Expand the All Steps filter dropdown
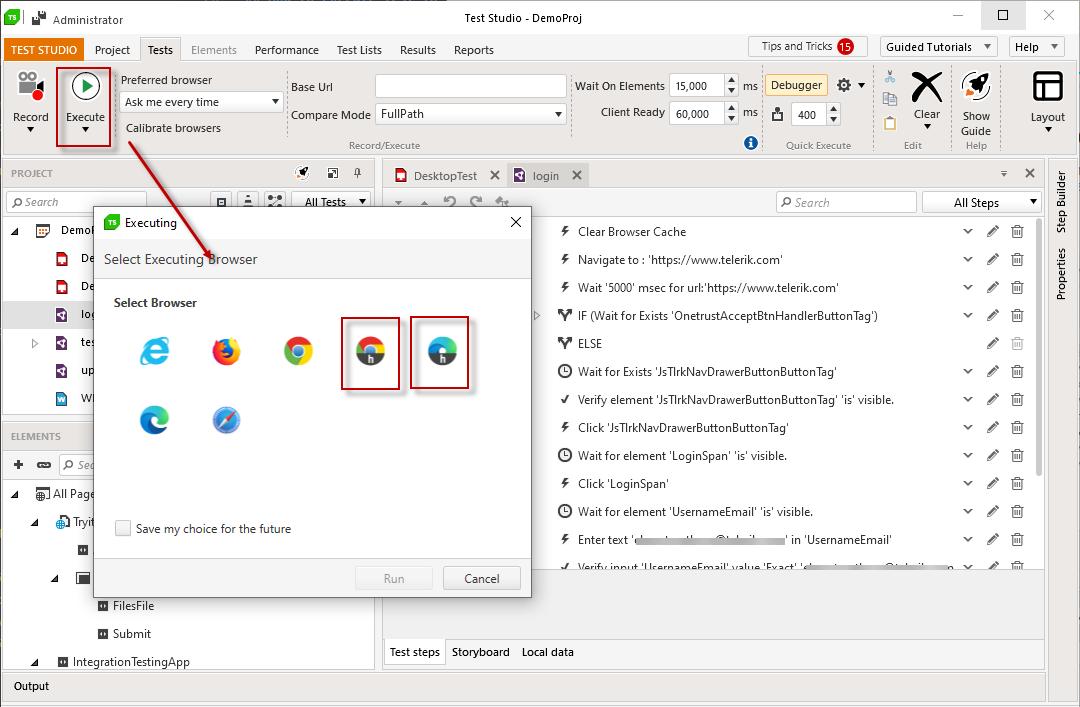The image size is (1080, 707). pos(982,202)
